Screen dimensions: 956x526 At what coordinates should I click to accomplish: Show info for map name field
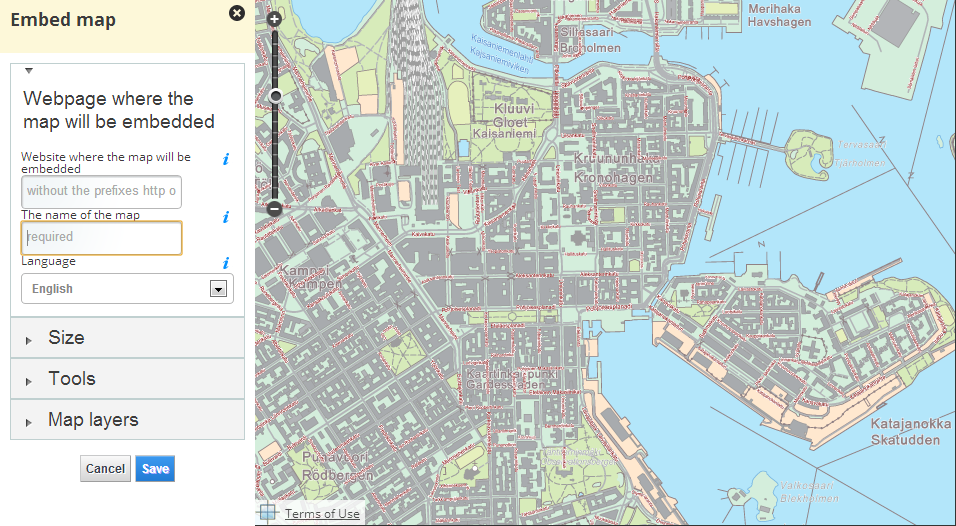pyautogui.click(x=226, y=217)
